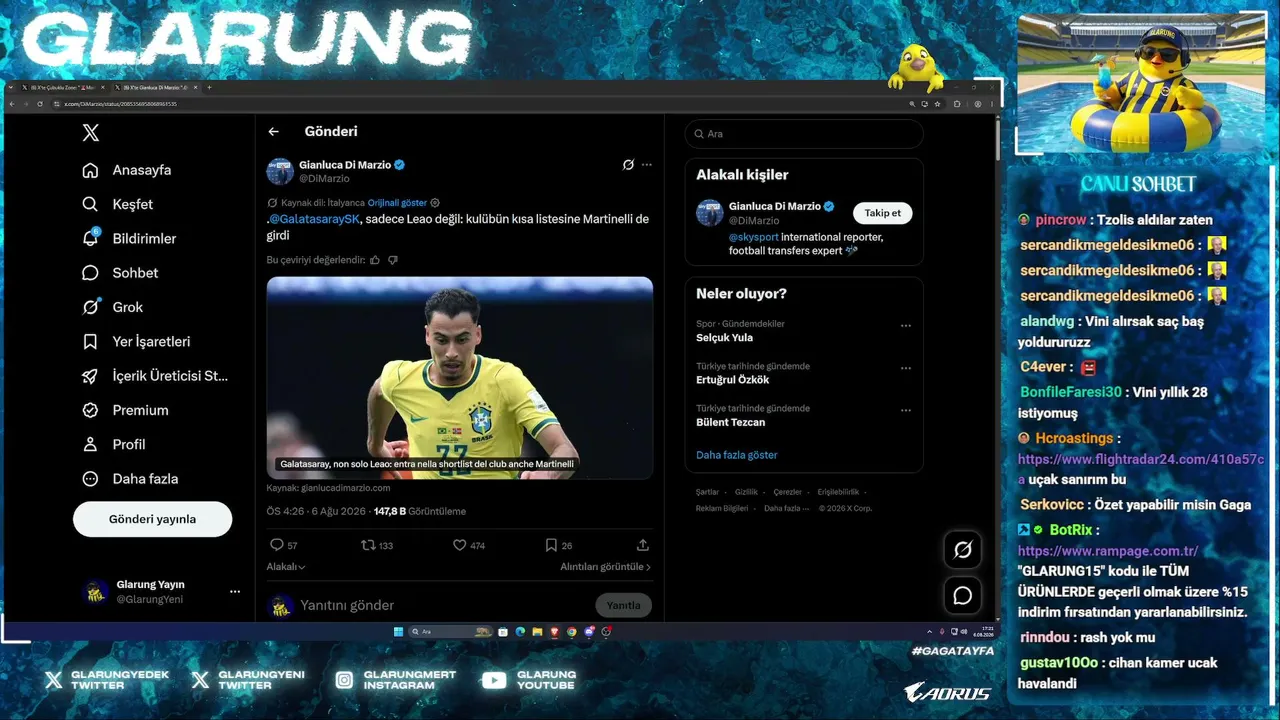This screenshot has height=720, width=1280.
Task: Open Windows Start menu
Action: coord(398,632)
